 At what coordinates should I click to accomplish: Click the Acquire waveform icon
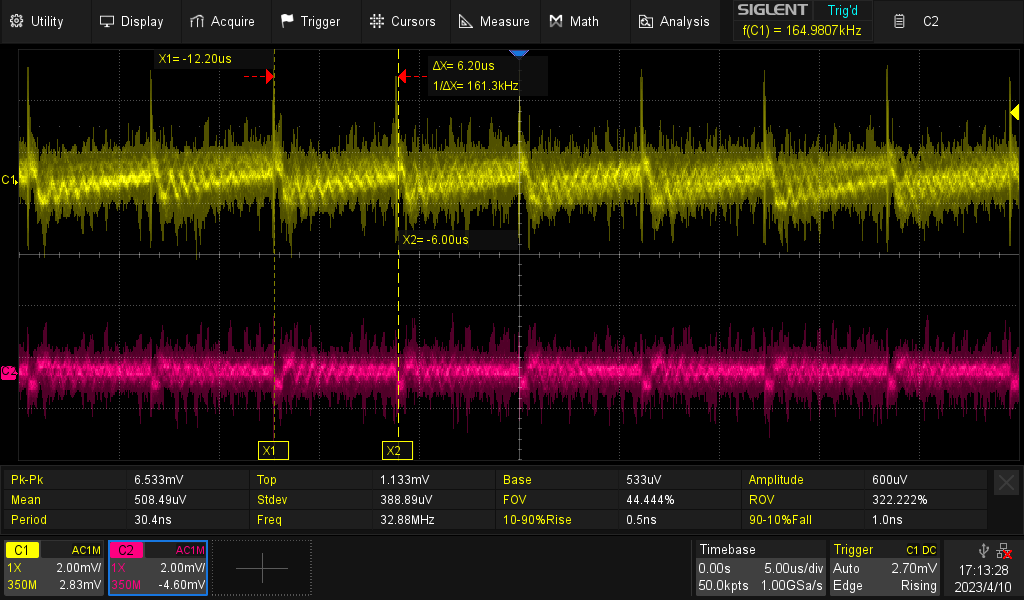pyautogui.click(x=197, y=22)
